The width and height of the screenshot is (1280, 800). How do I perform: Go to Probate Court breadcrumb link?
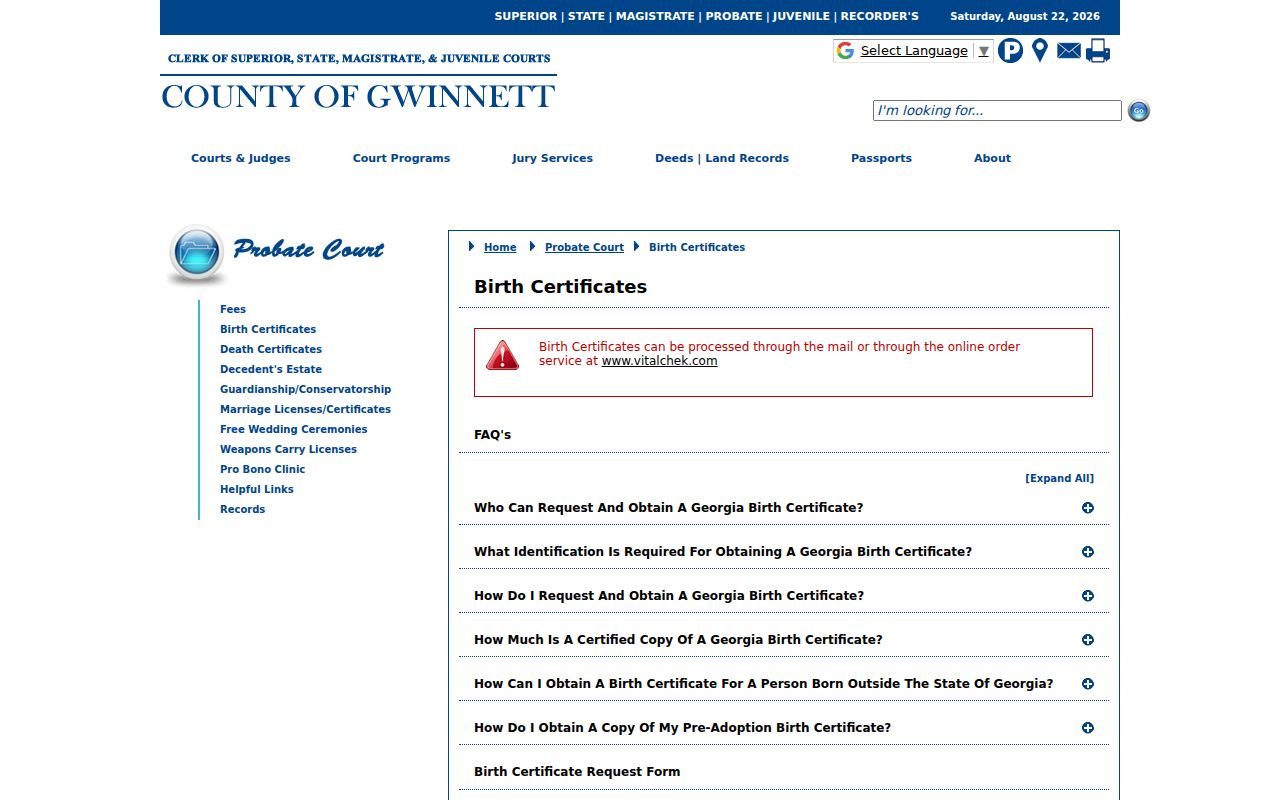tap(584, 247)
